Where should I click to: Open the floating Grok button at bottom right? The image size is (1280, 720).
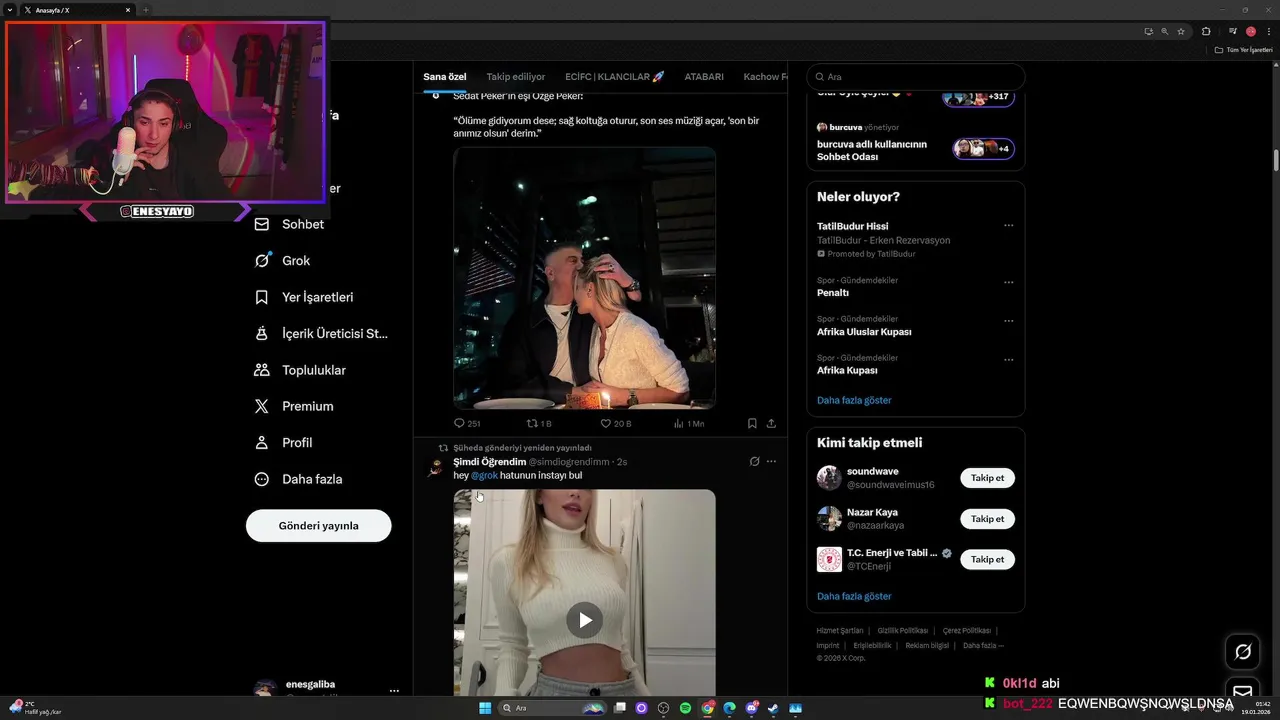(x=1243, y=652)
